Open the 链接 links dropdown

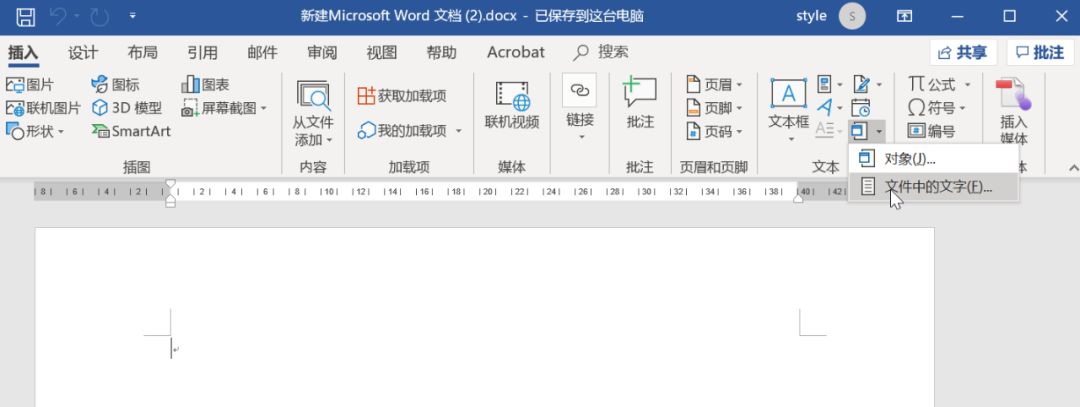(x=579, y=109)
